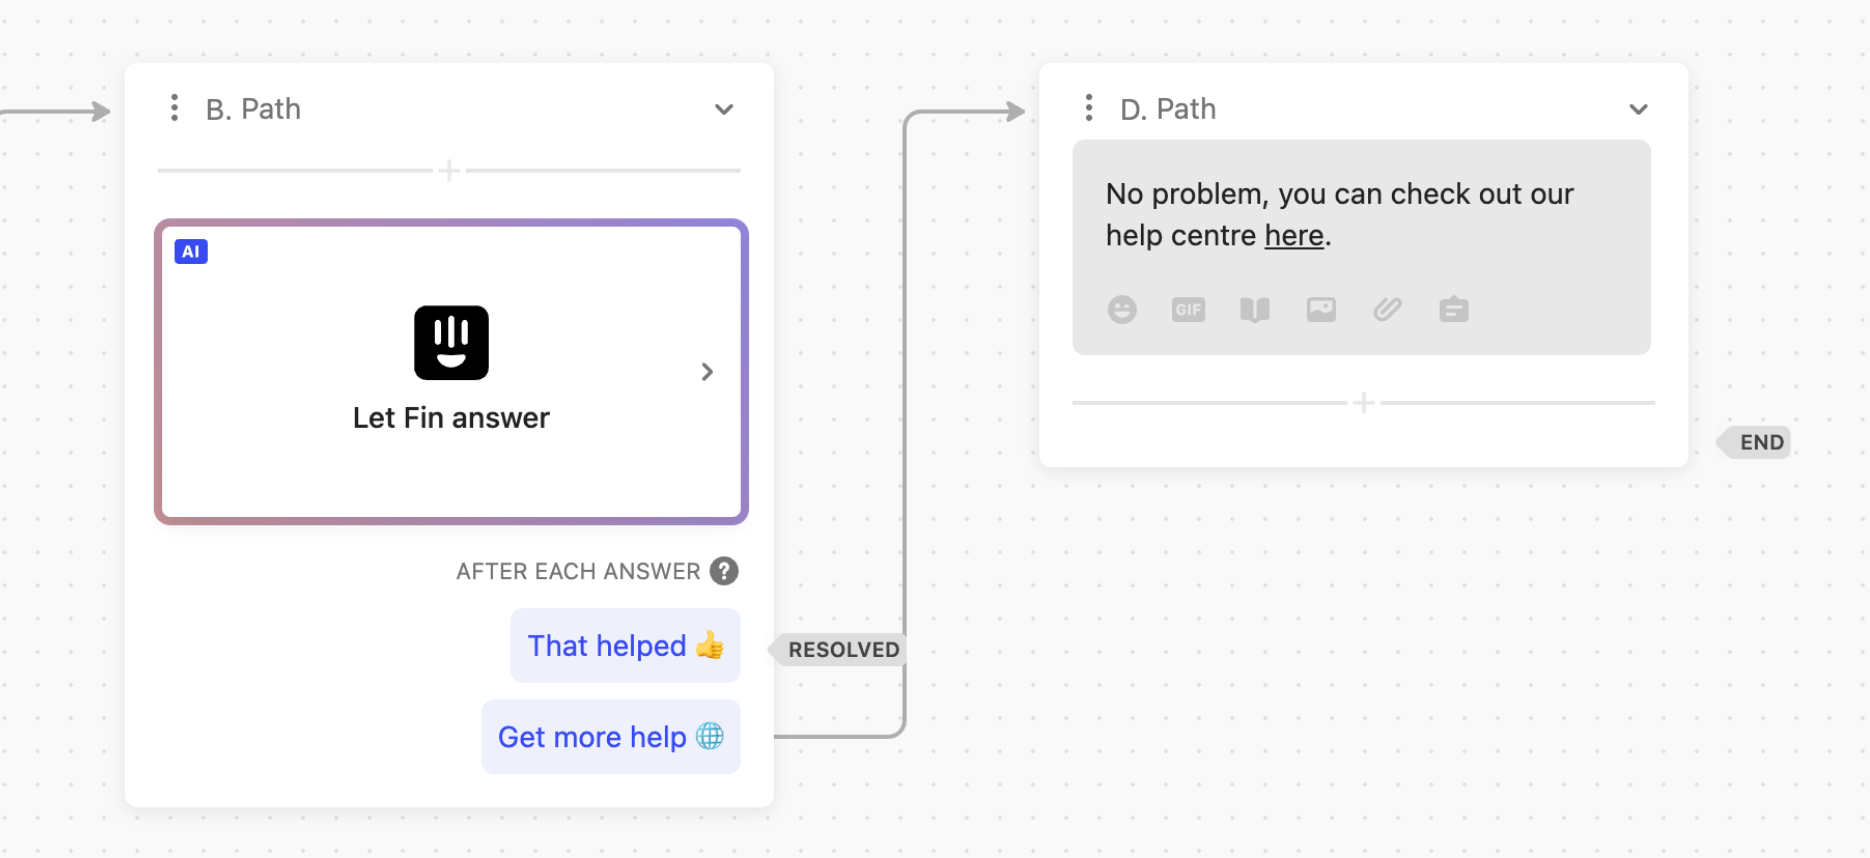
Task: Add an image to the message
Action: (1321, 310)
